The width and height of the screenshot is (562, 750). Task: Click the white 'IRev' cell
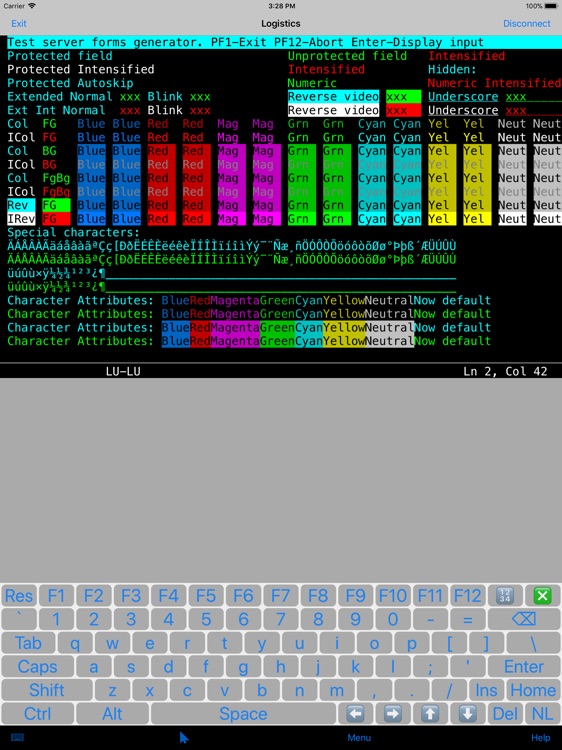coord(21,219)
